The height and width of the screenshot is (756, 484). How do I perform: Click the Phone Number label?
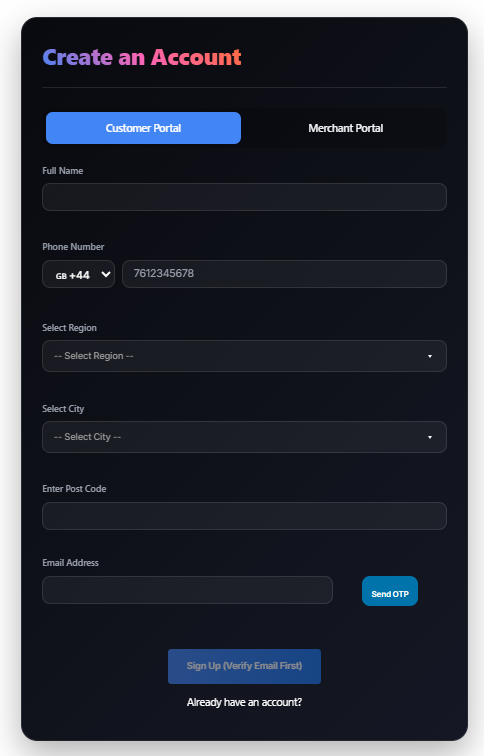(73, 246)
